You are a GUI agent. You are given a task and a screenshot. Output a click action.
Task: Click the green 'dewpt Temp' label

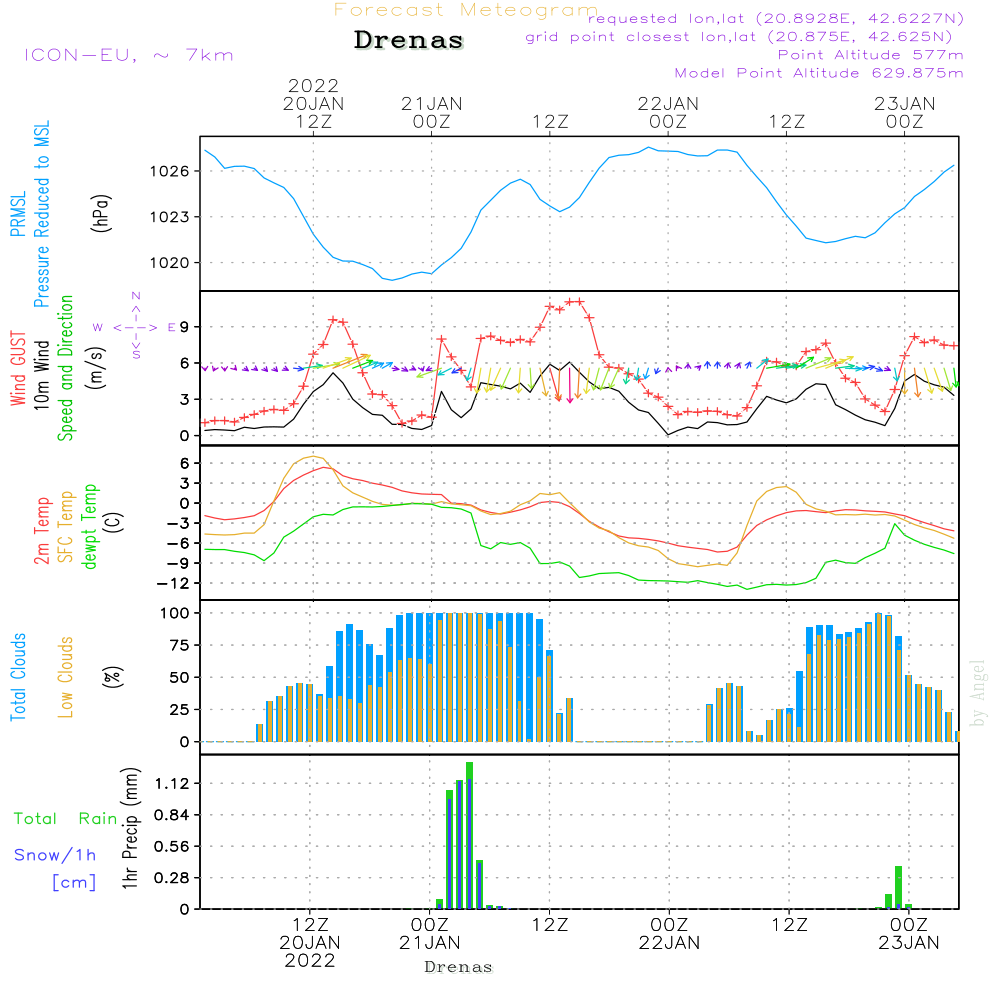click(89, 526)
